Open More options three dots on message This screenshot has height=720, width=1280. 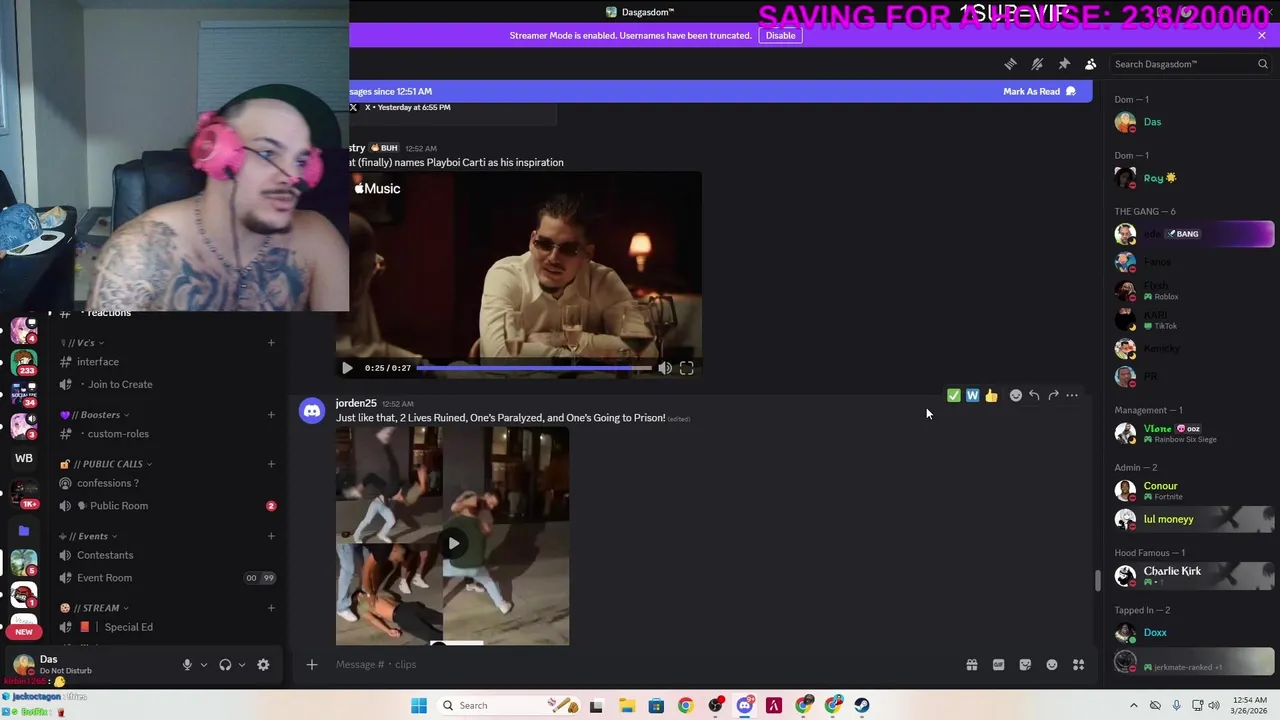pos(1072,396)
